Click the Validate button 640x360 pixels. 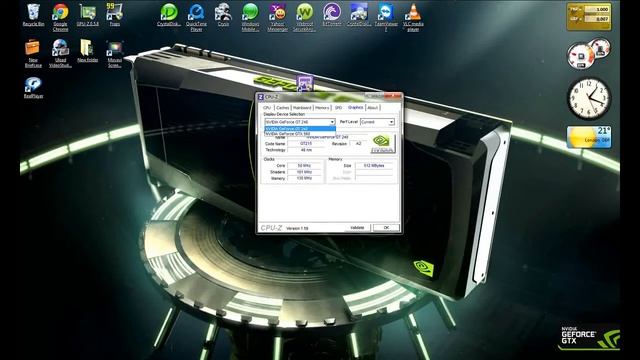point(357,228)
